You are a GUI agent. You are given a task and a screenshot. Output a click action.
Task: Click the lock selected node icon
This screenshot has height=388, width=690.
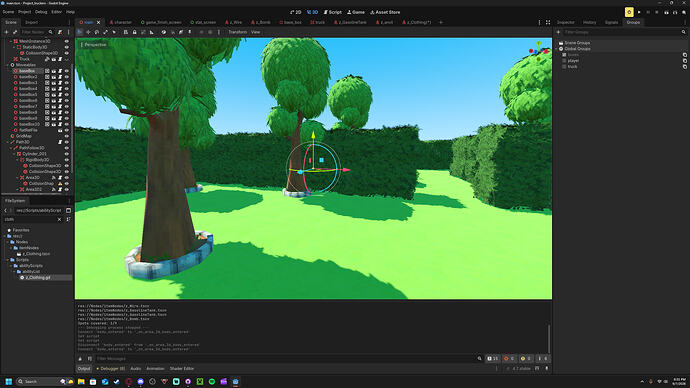(x=134, y=32)
